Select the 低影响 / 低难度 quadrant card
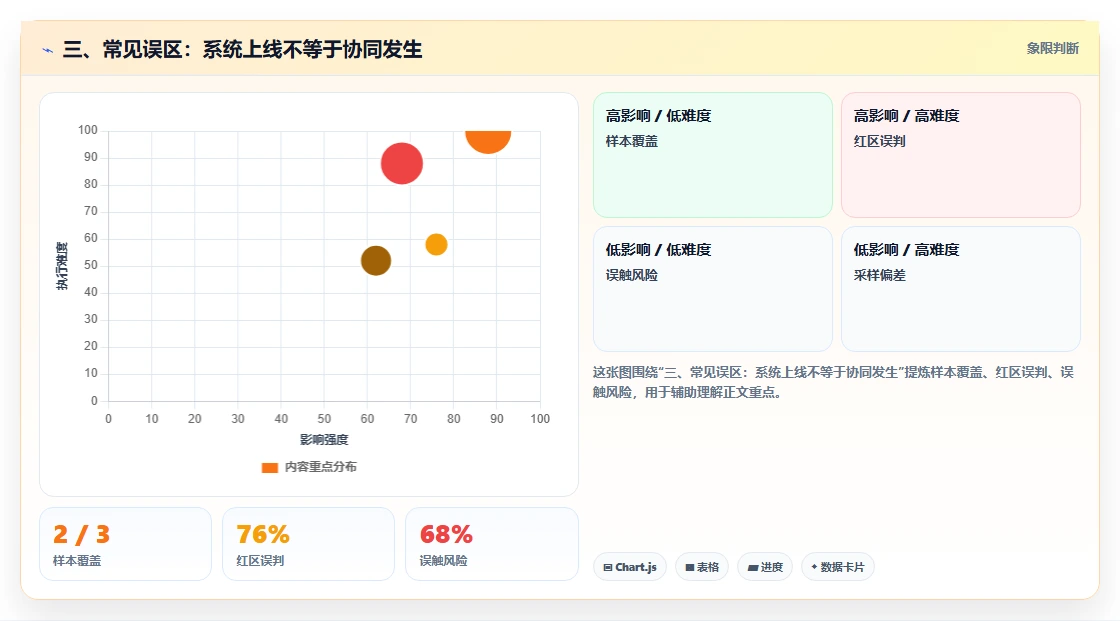 point(713,289)
